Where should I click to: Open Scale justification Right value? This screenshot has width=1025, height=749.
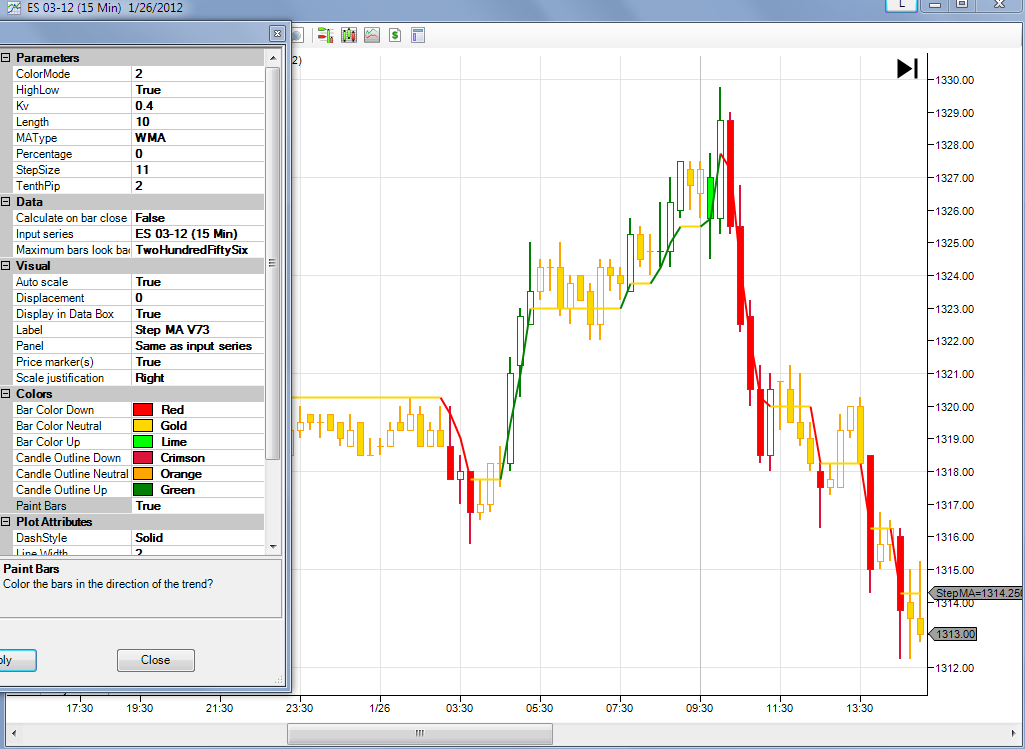(x=198, y=378)
